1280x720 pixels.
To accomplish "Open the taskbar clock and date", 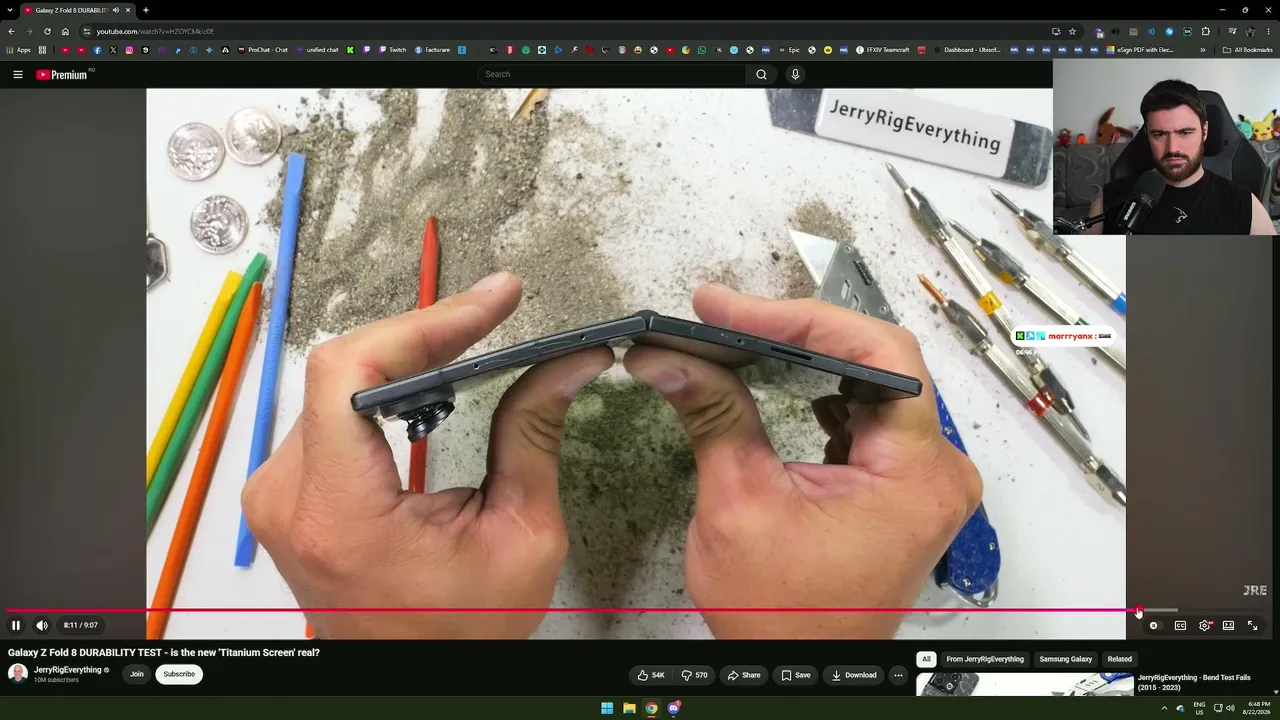I will click(1258, 708).
